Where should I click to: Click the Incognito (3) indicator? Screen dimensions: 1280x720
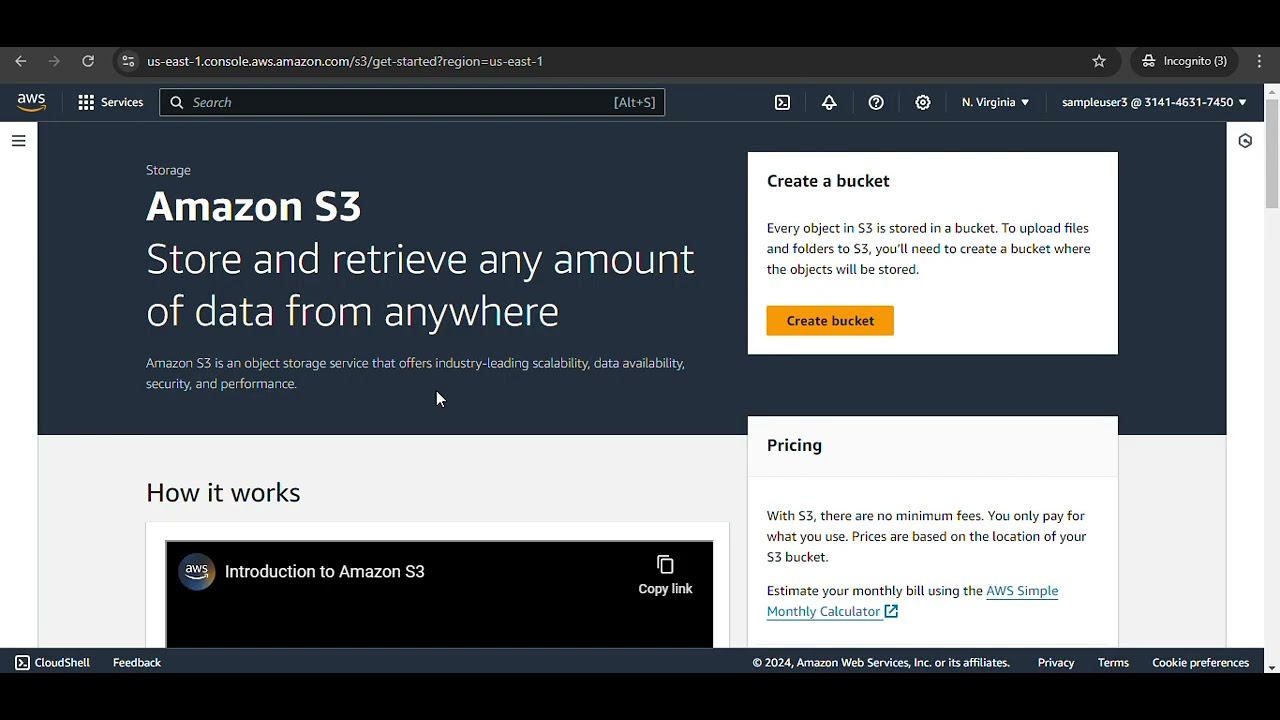pyautogui.click(x=1184, y=61)
